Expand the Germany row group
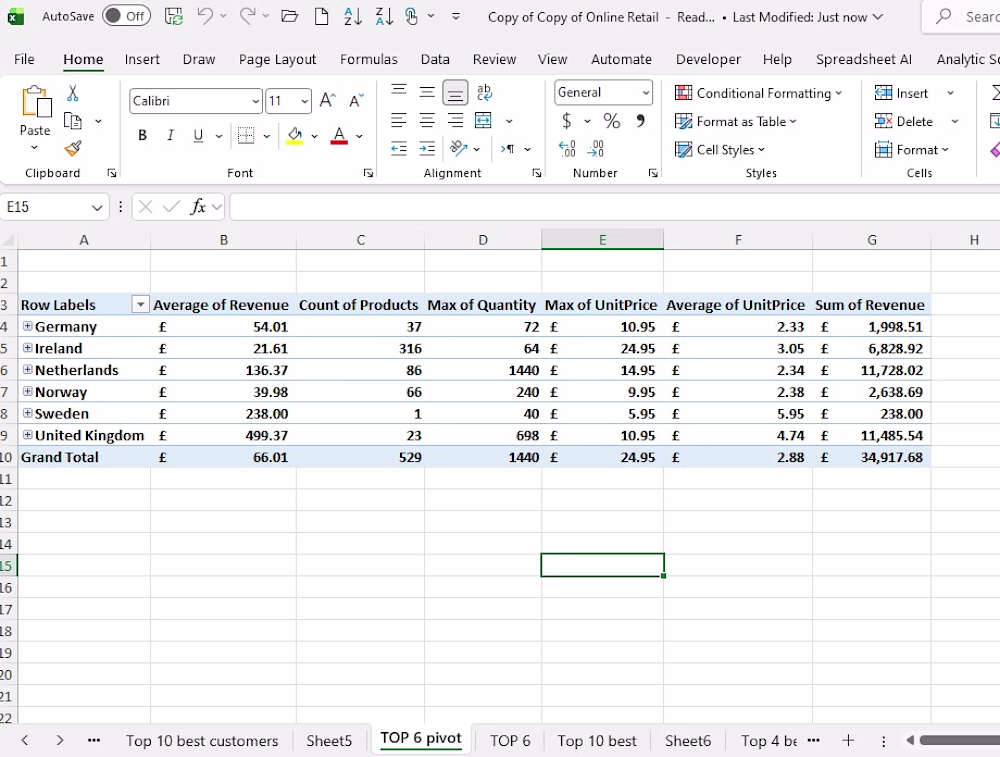 27,326
